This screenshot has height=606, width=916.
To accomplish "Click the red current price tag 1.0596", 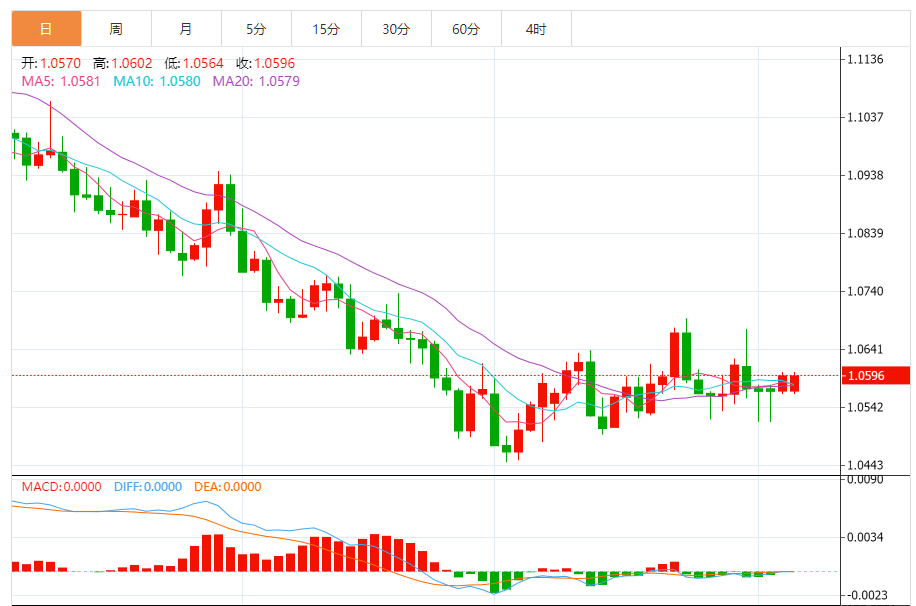I will click(x=876, y=376).
